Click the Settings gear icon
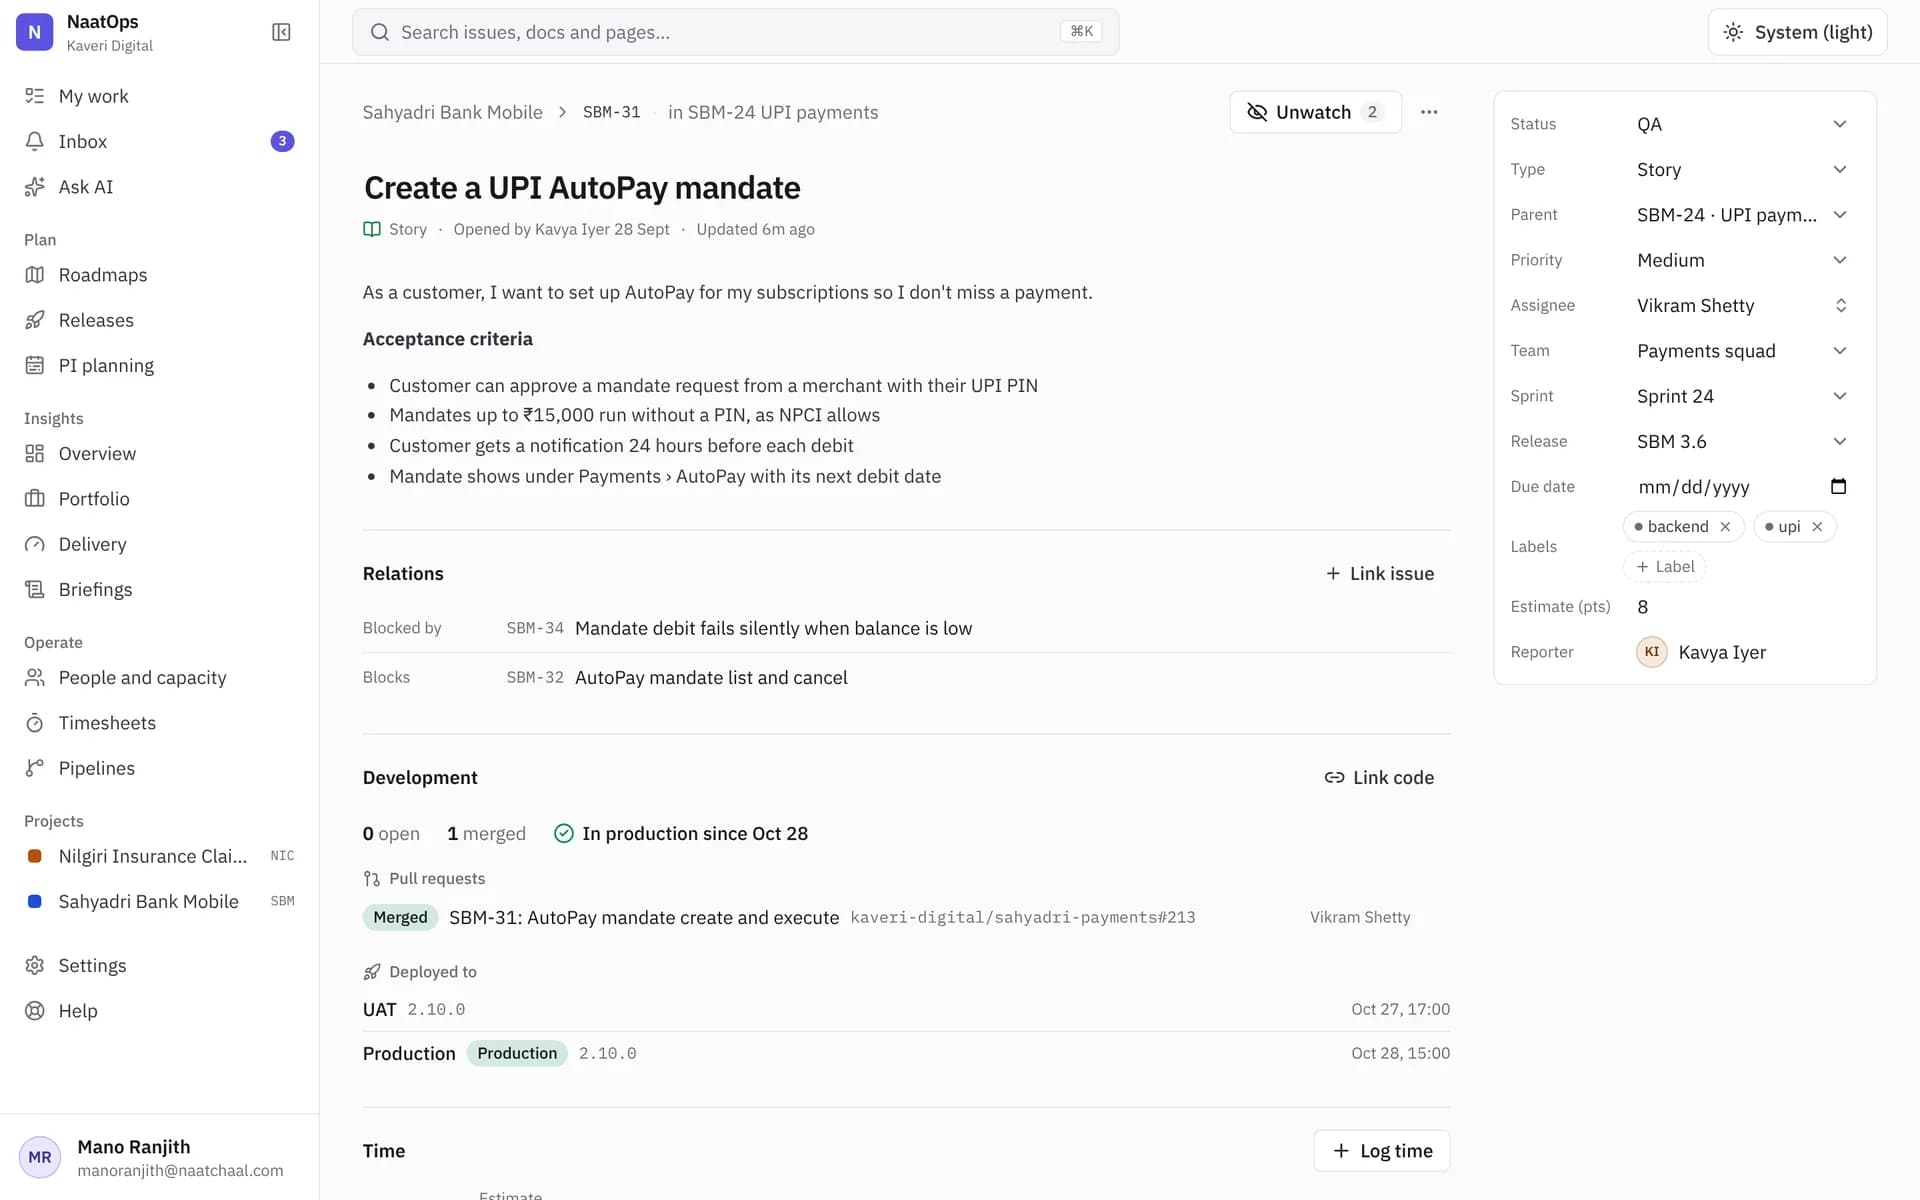The width and height of the screenshot is (1920, 1200). click(x=35, y=966)
